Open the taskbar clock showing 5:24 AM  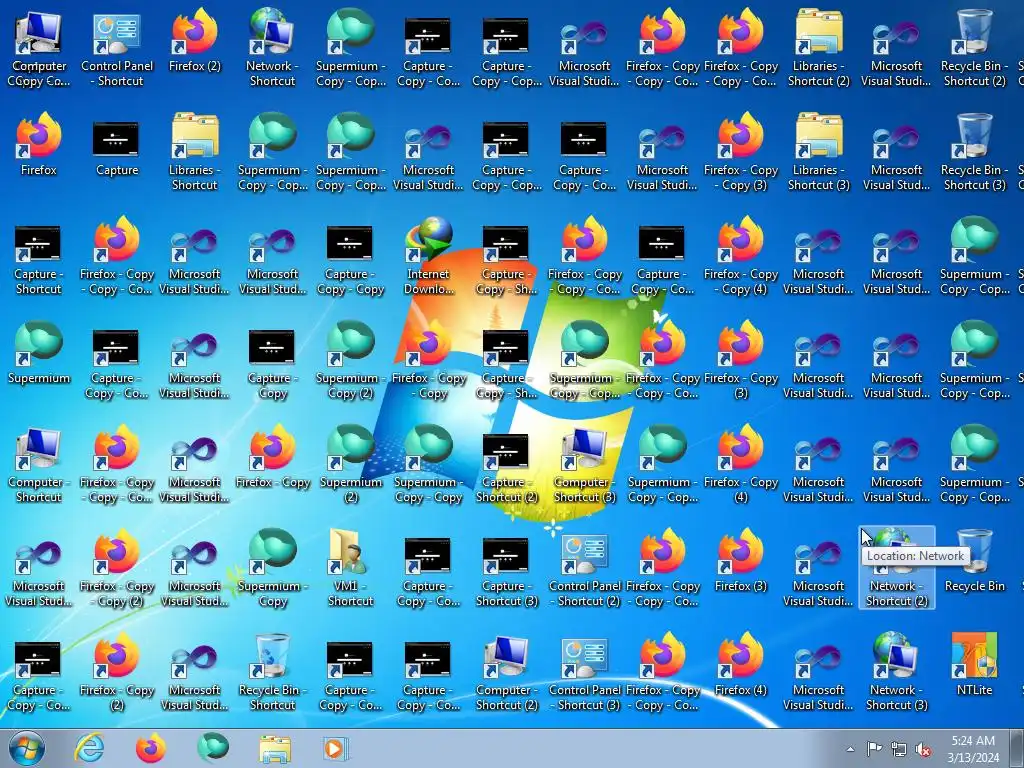[x=973, y=749]
